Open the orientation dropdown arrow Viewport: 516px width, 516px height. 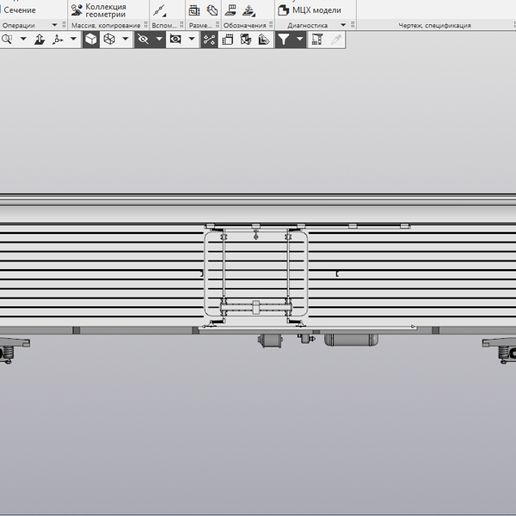[x=73, y=39]
